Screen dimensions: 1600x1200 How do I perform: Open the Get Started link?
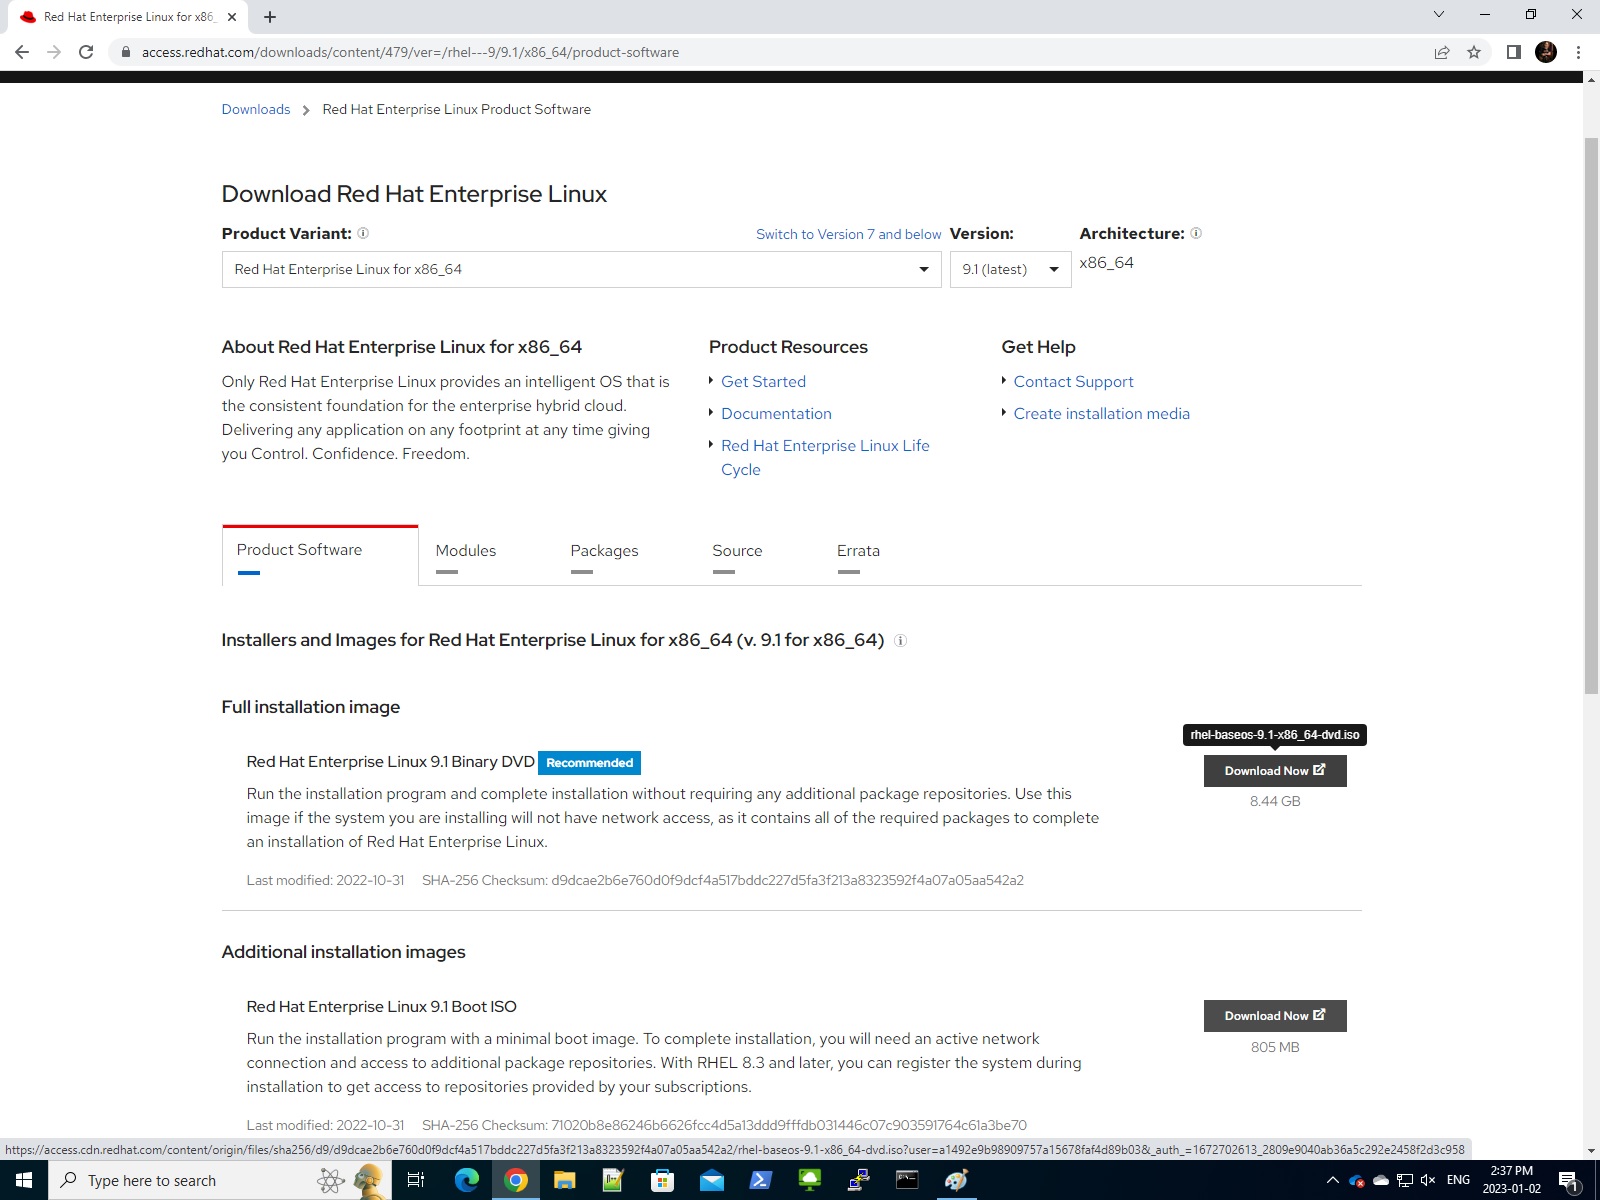pos(763,382)
